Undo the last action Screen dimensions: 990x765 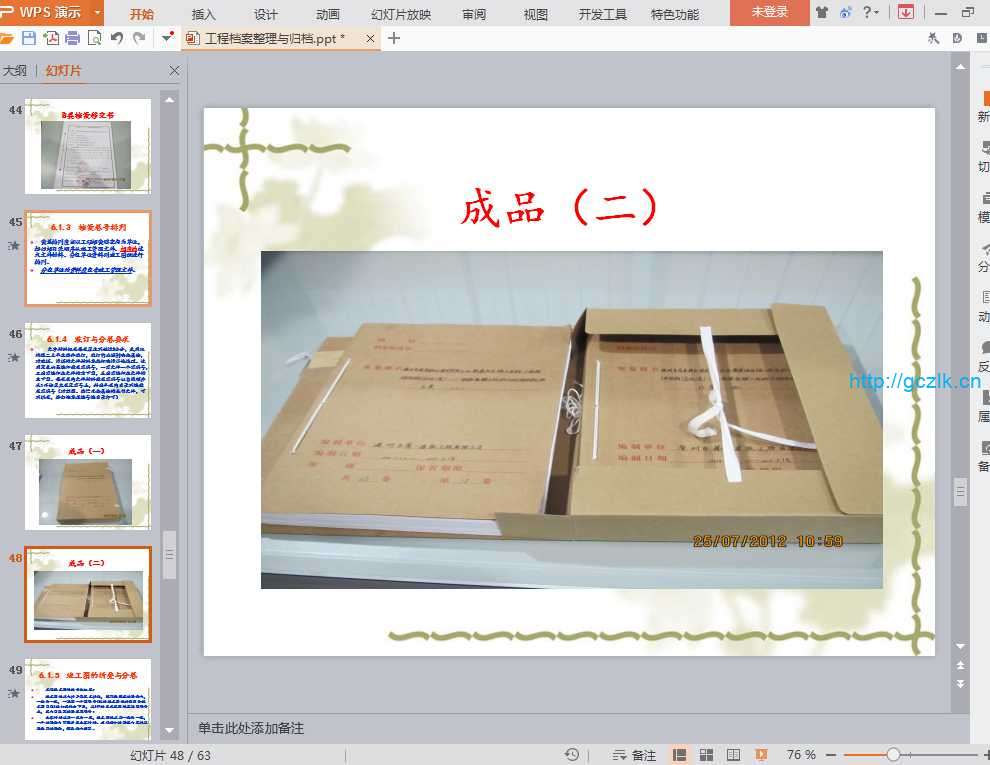117,39
